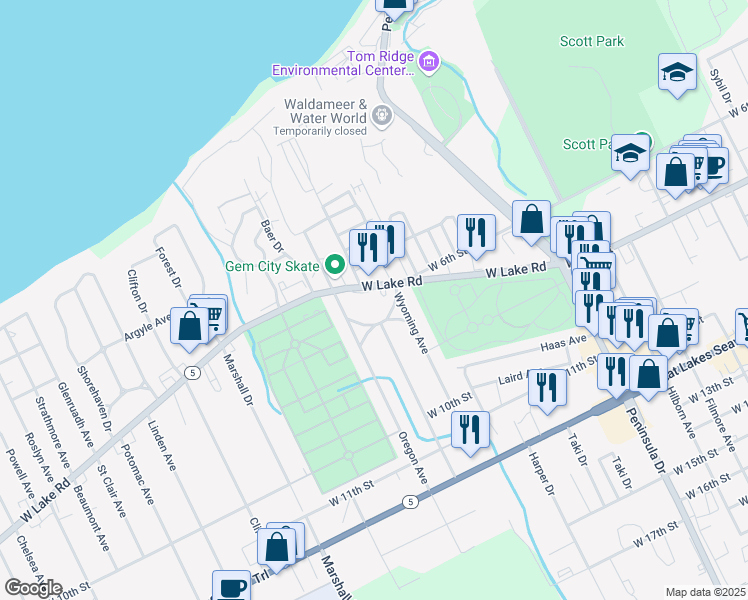Image resolution: width=748 pixels, height=600 pixels.
Task: Click the Potomac Ave street label
Action: click(x=137, y=474)
